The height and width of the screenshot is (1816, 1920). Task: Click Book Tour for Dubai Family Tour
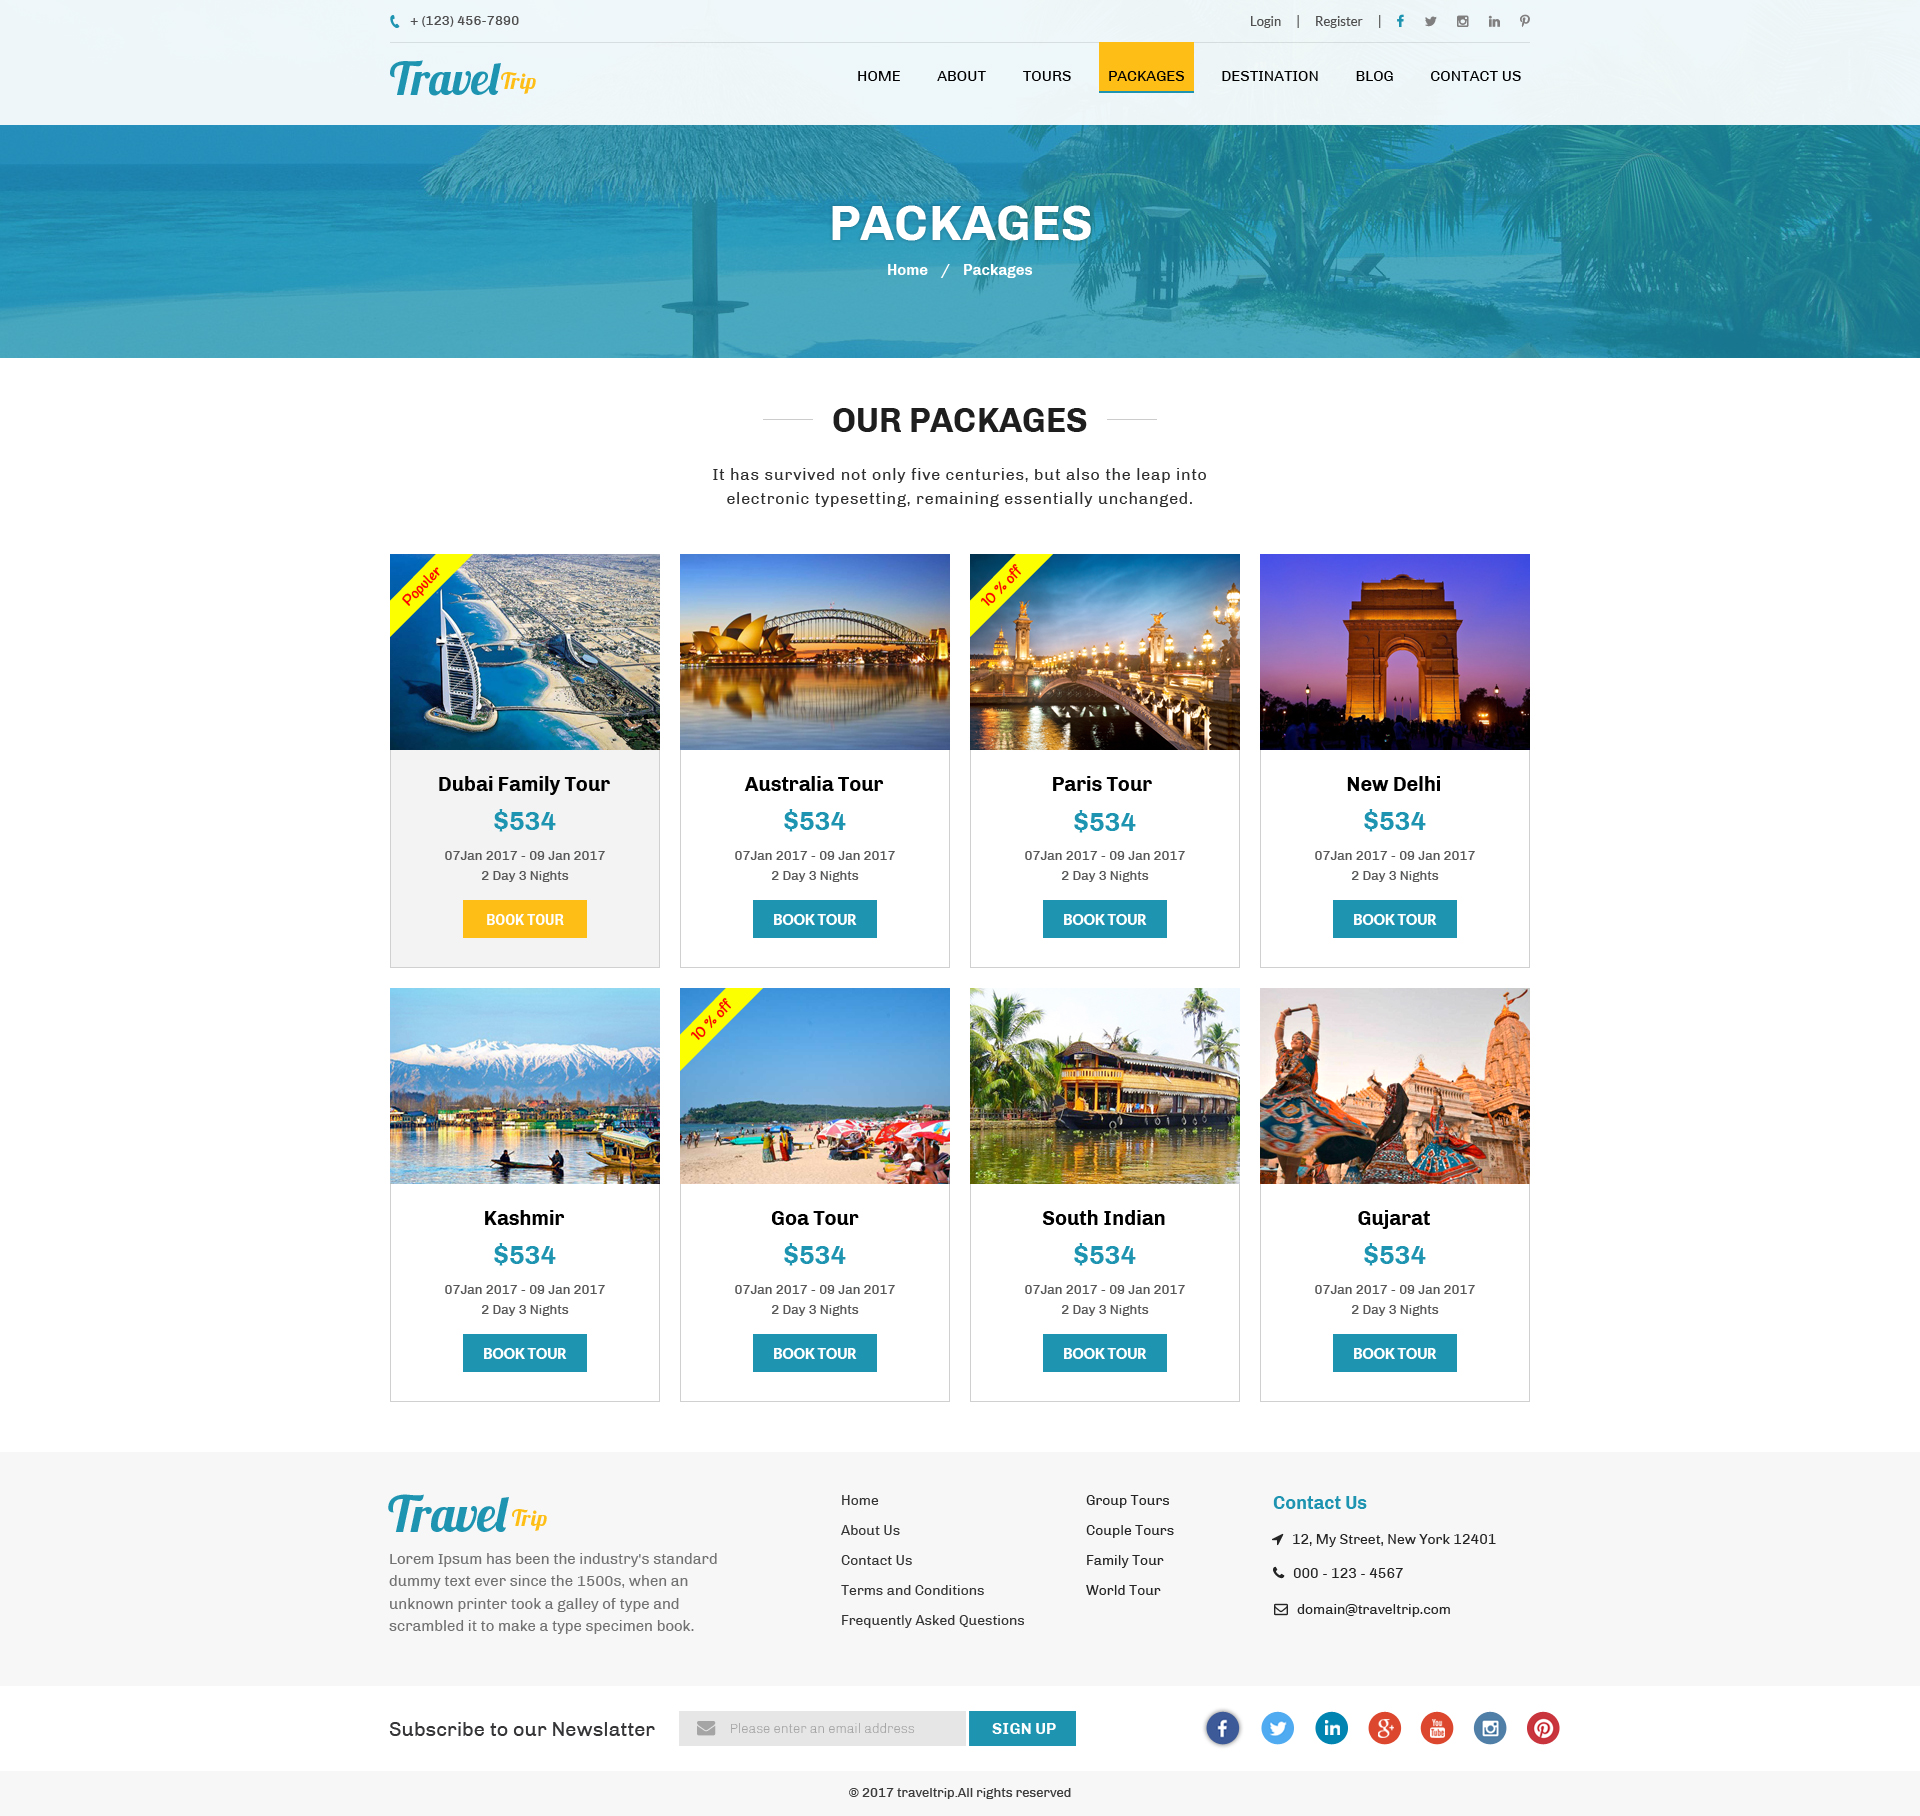(524, 918)
